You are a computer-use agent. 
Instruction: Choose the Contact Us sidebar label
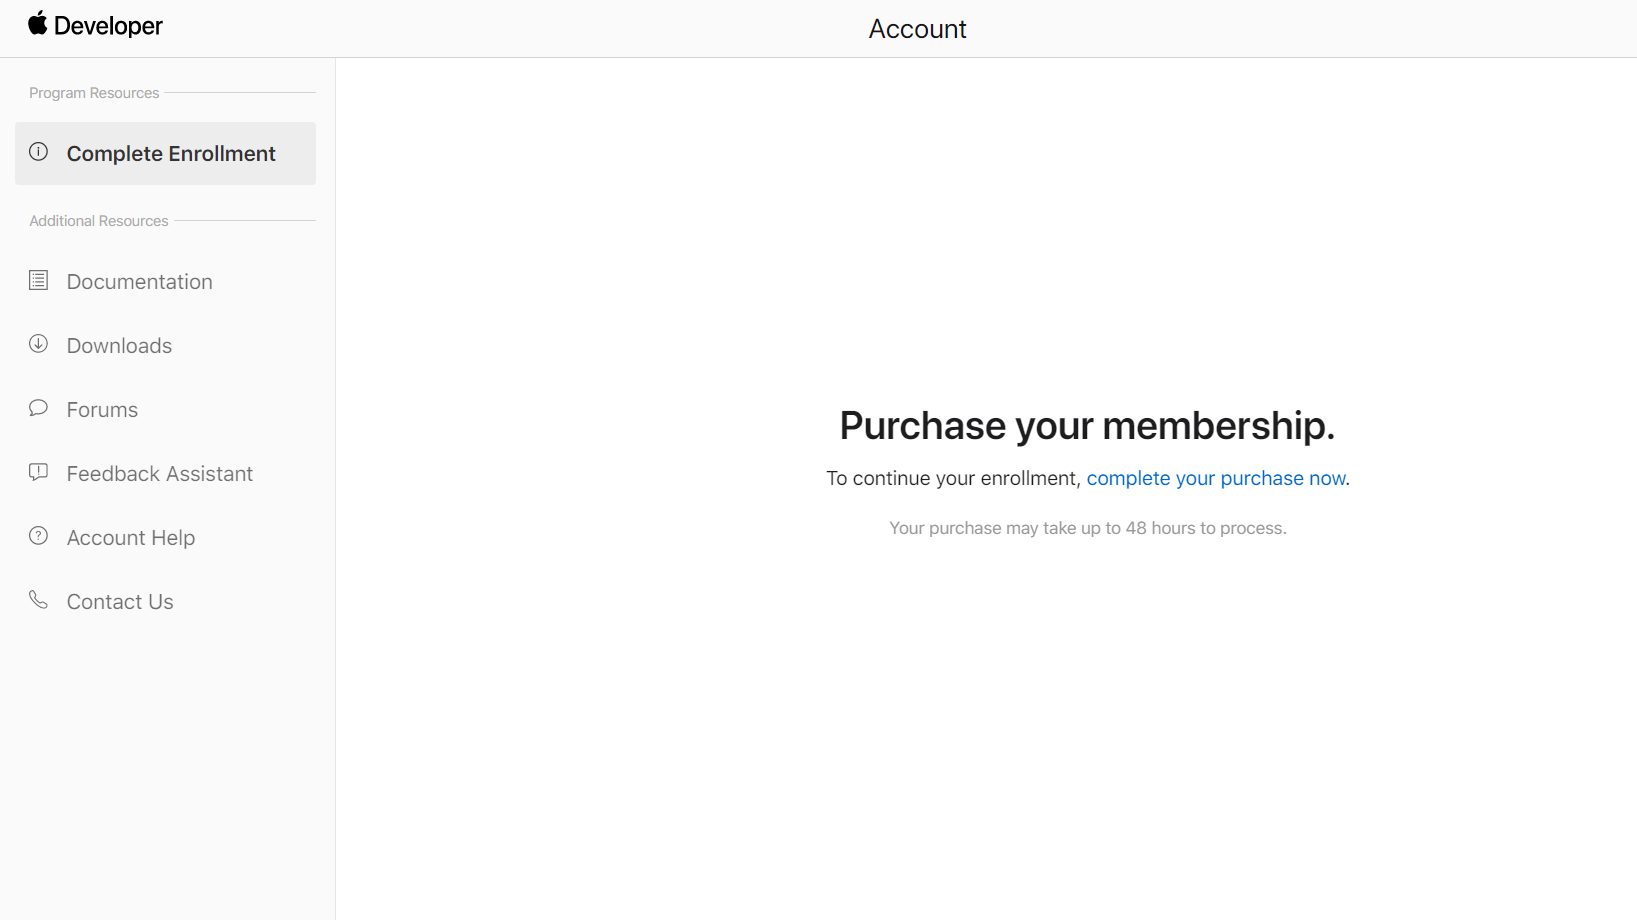120,602
